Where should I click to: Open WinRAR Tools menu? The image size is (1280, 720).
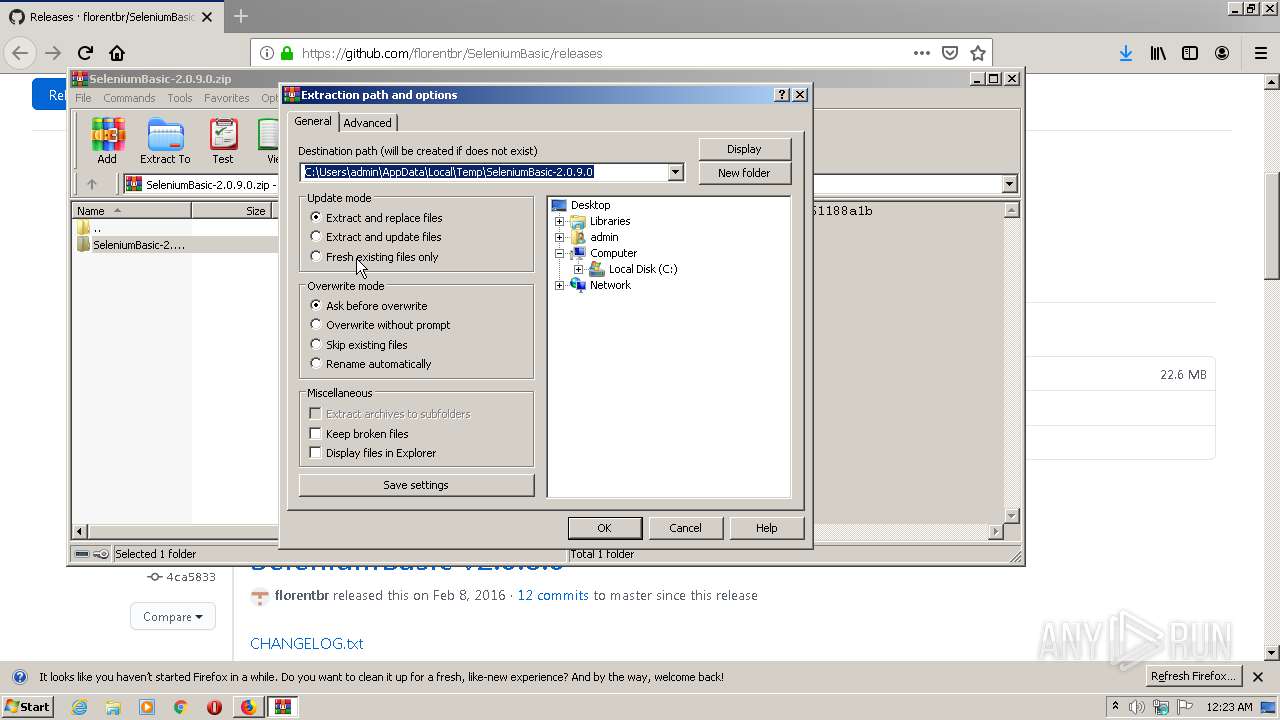tap(180, 98)
